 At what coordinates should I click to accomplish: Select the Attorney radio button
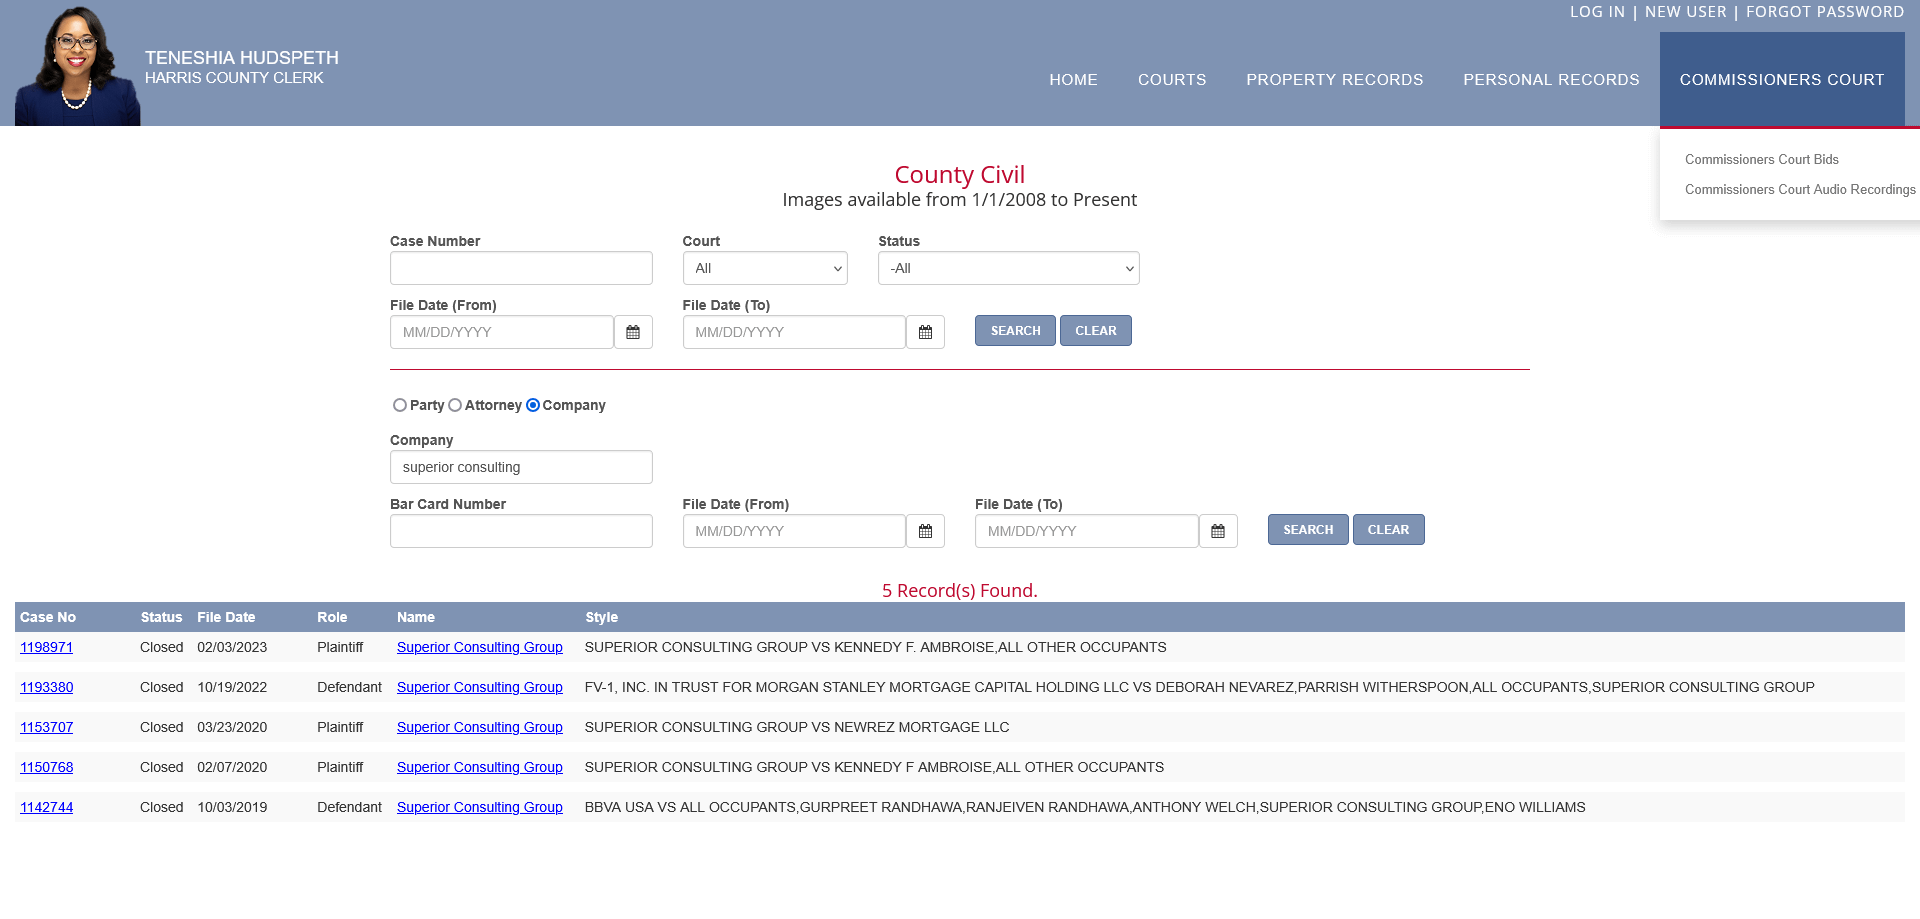click(x=455, y=405)
